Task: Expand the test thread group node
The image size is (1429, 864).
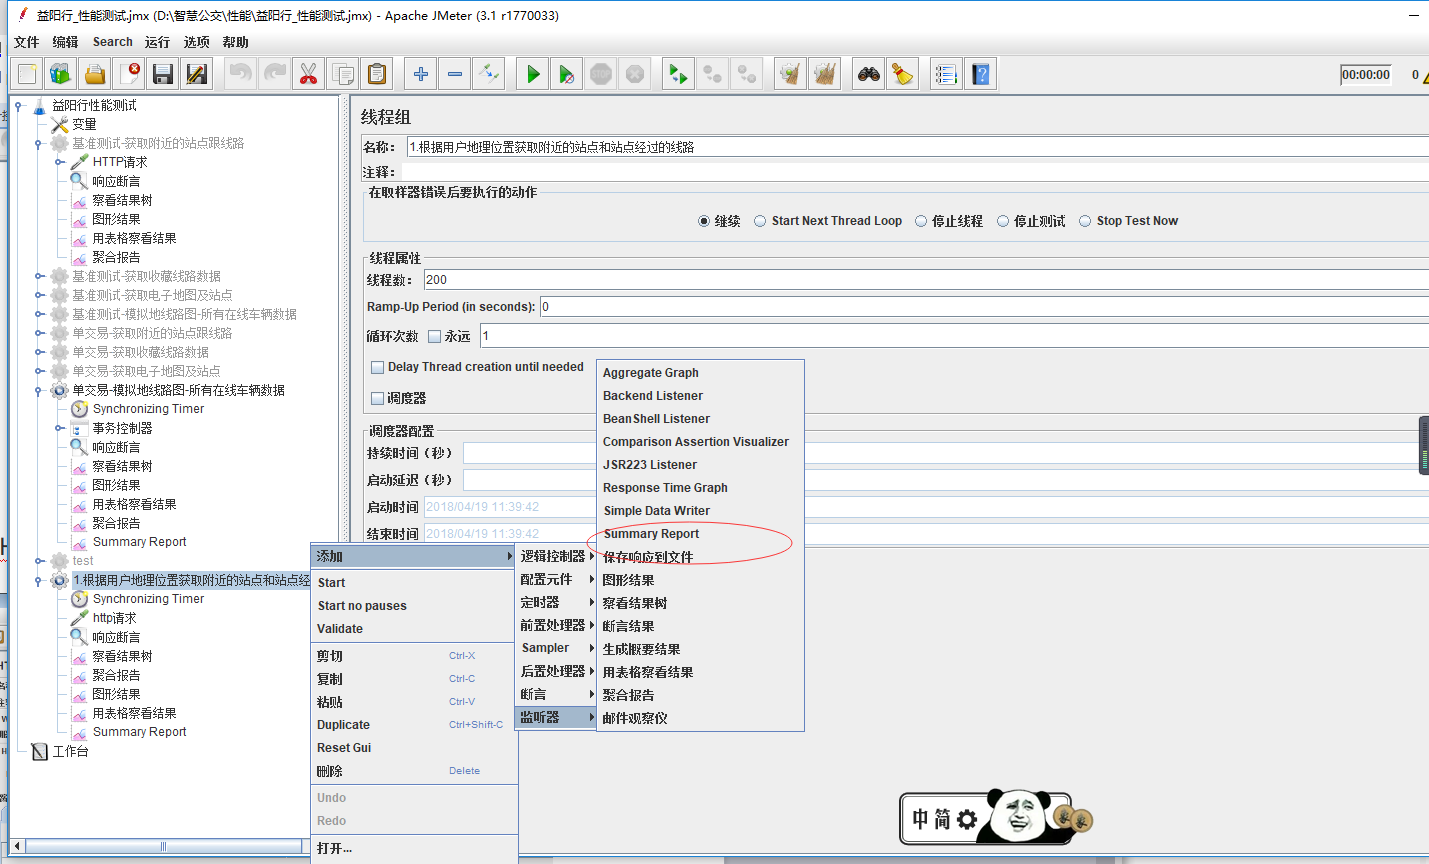Action: point(39,561)
